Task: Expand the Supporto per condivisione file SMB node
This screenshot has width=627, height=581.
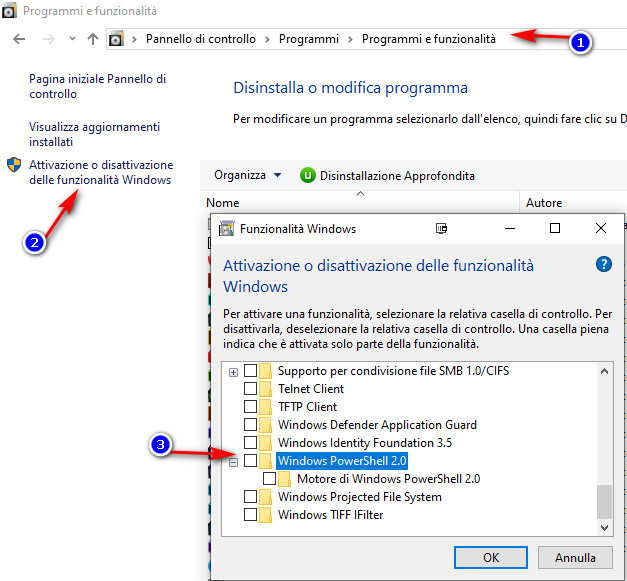Action: (233, 373)
